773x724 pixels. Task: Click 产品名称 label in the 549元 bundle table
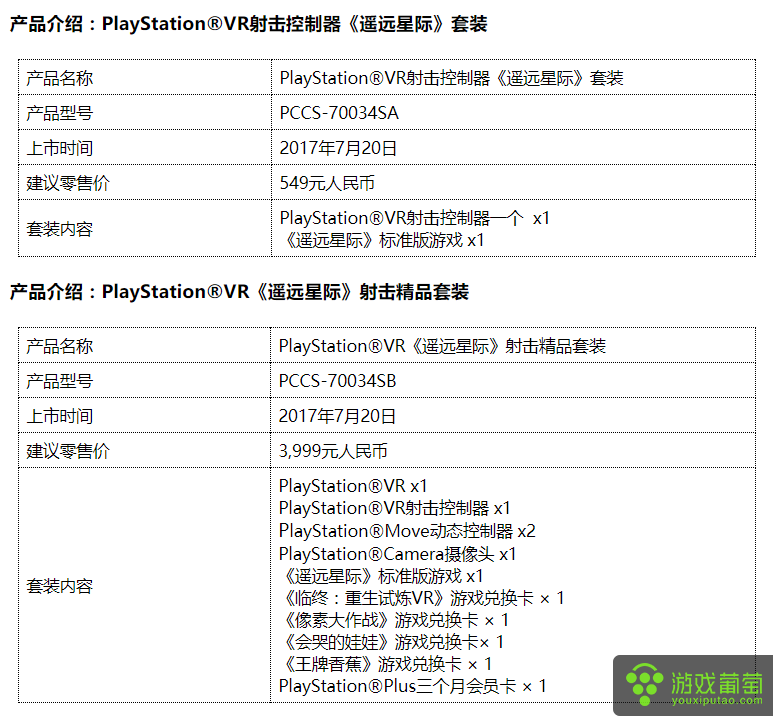pos(60,78)
